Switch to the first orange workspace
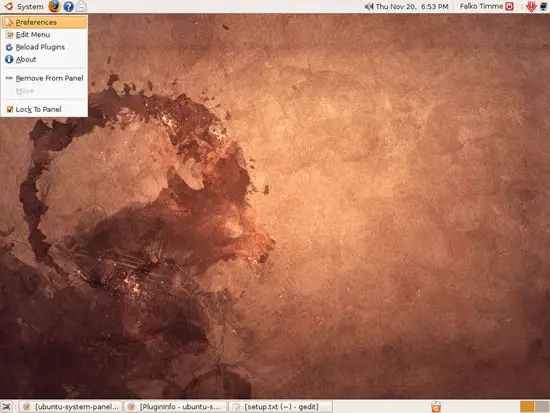Viewport: 550px width, 413px height. [x=527, y=407]
